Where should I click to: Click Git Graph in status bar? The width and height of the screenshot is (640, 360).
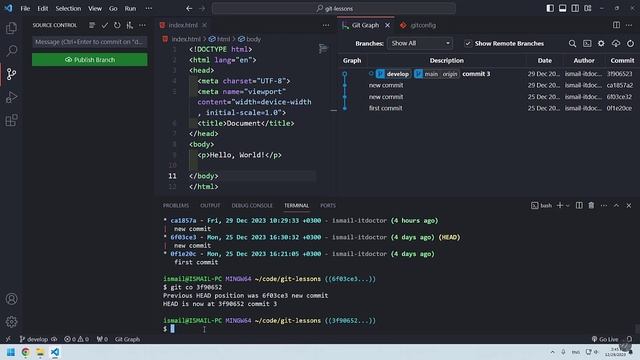(x=127, y=339)
